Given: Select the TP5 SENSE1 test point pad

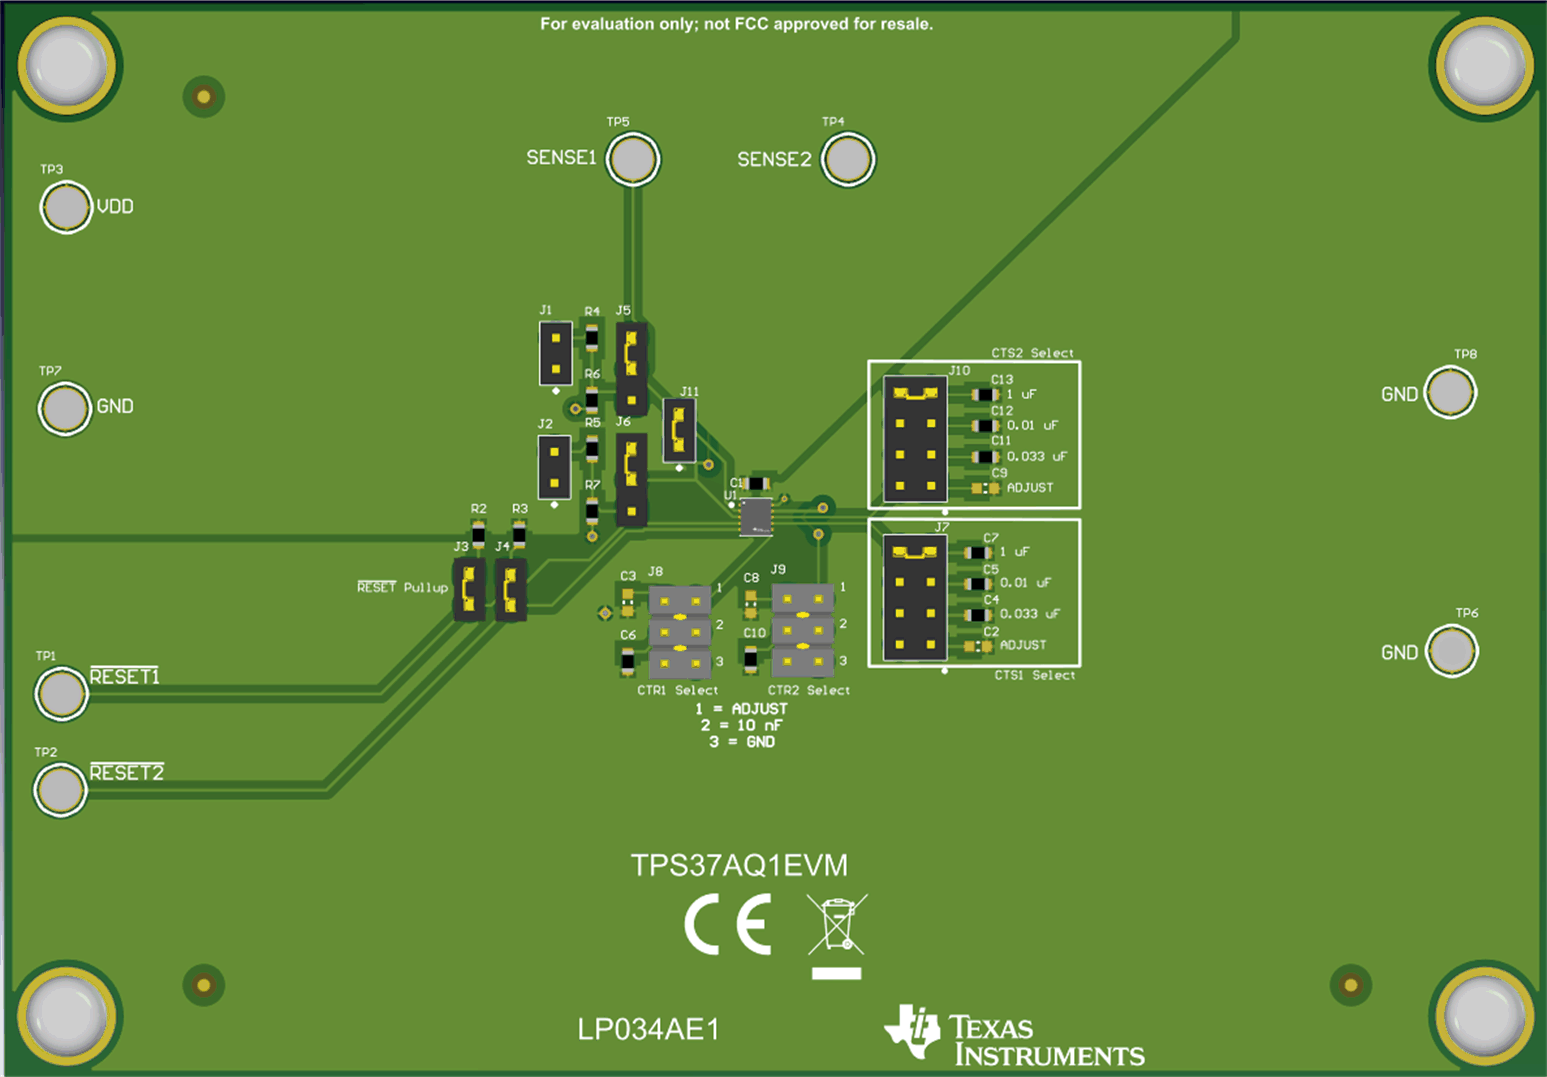Looking at the screenshot, I should [x=633, y=159].
